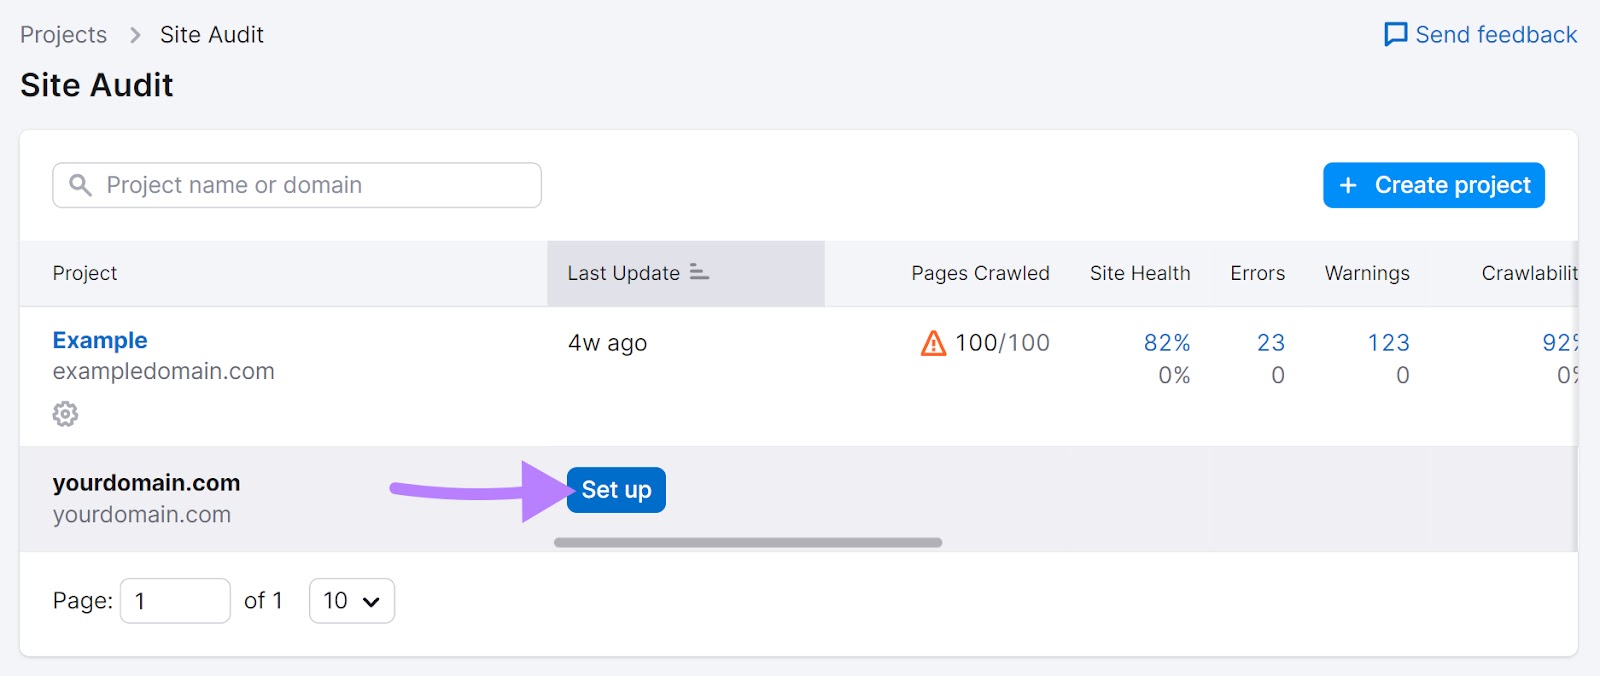Click the Crawlability column header
Image resolution: width=1600 pixels, height=676 pixels.
point(1529,273)
